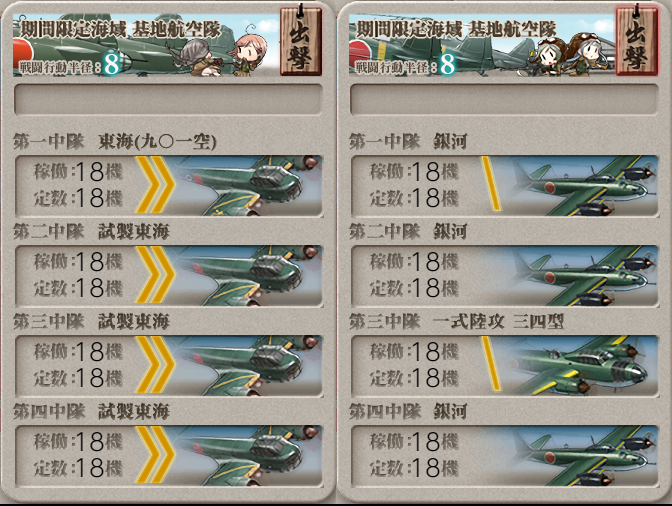
Task: Select right 第四中隊 銀河 plane slot
Action: (x=505, y=456)
